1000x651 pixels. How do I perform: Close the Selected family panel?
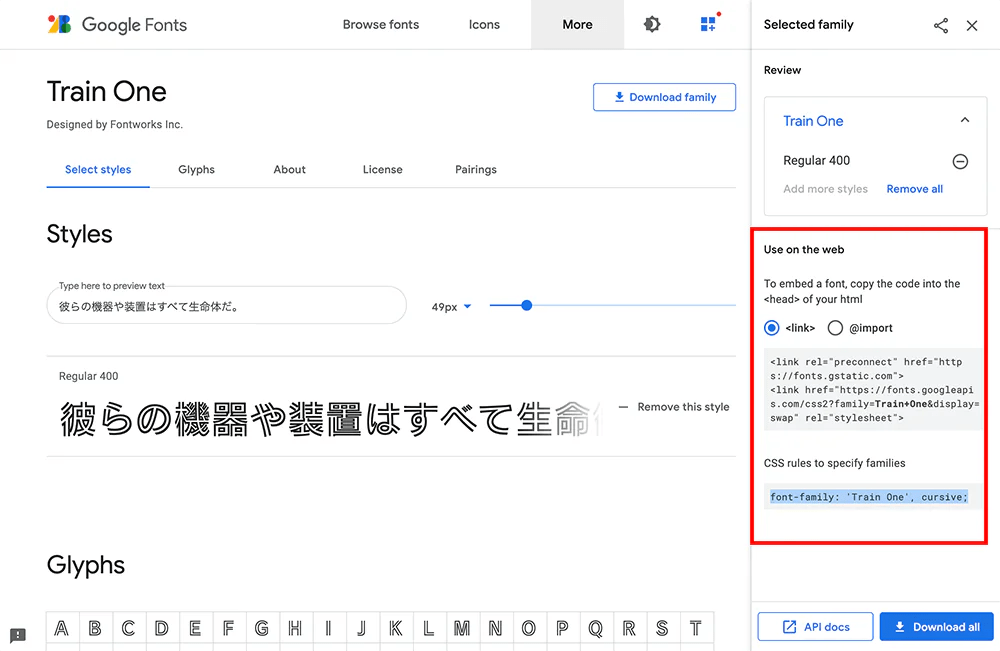tap(972, 26)
